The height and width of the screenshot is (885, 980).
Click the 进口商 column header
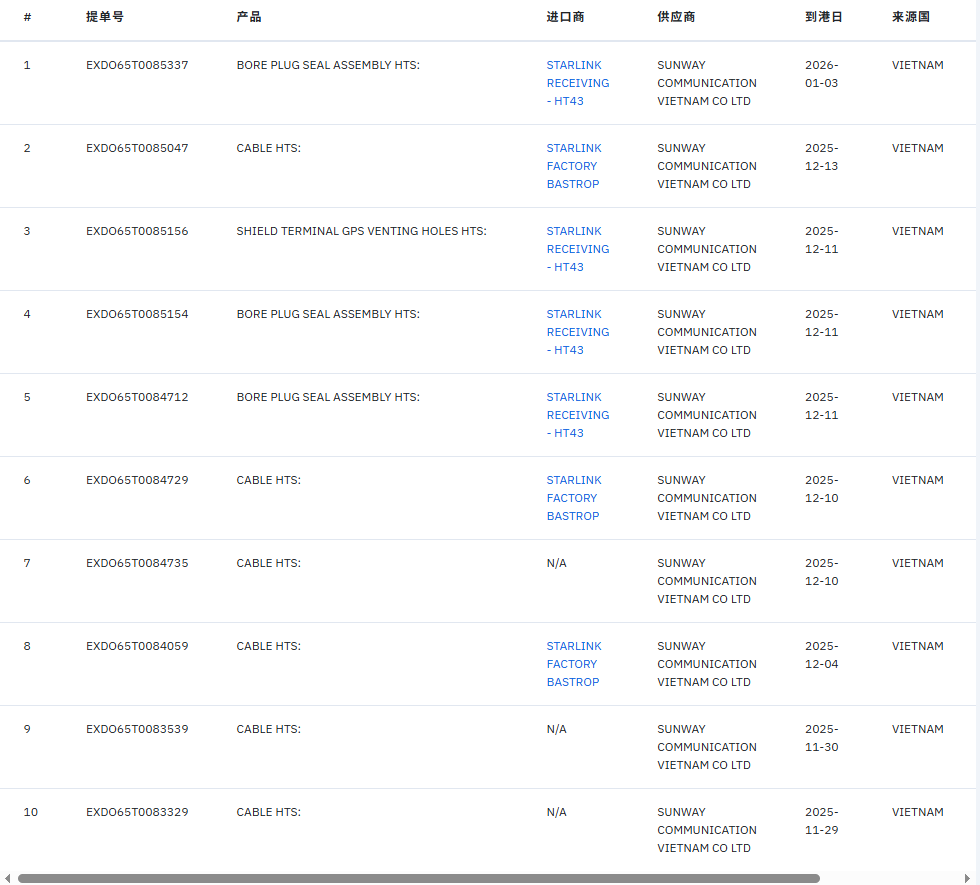click(566, 17)
